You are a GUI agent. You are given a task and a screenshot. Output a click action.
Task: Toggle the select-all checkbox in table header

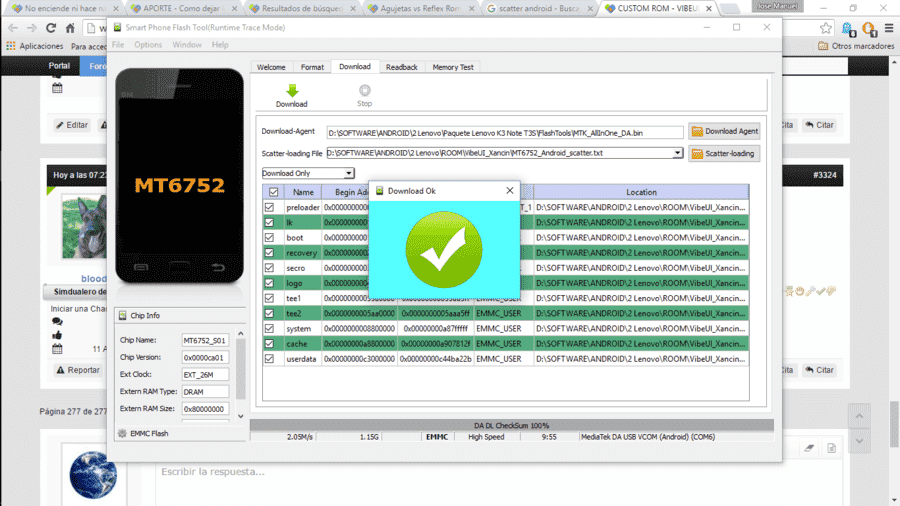pos(274,192)
